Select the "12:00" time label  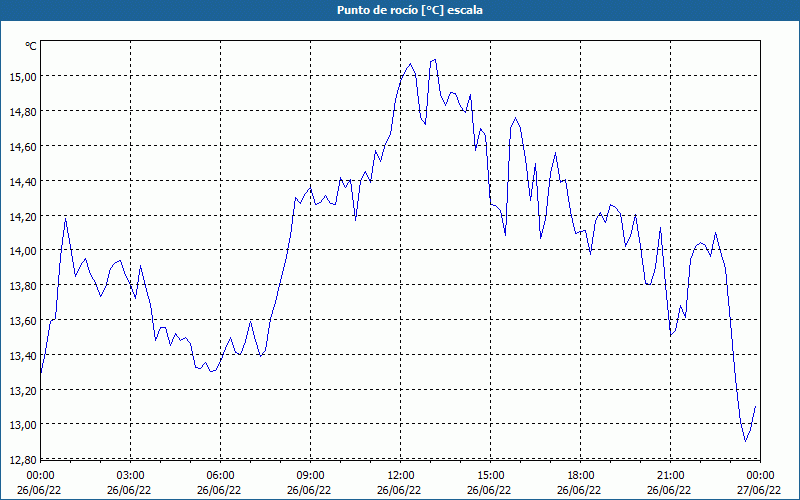click(401, 476)
